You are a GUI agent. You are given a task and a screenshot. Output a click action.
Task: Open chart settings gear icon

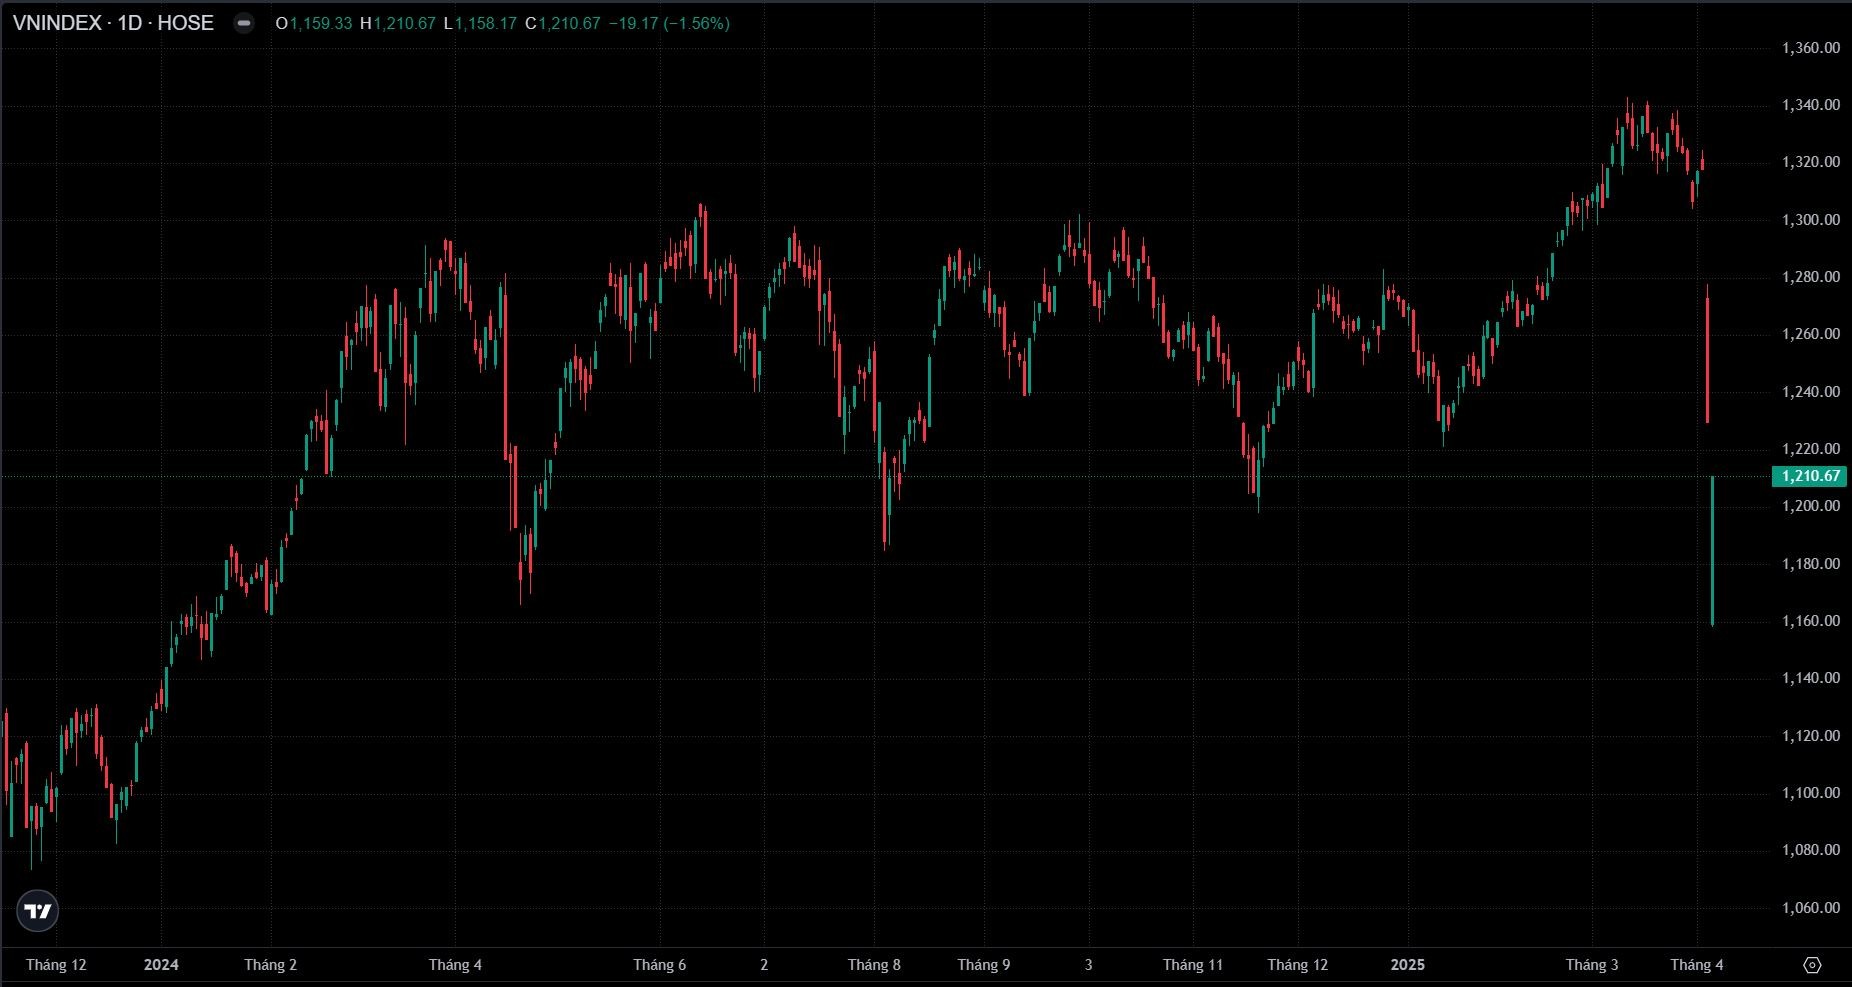[1812, 965]
